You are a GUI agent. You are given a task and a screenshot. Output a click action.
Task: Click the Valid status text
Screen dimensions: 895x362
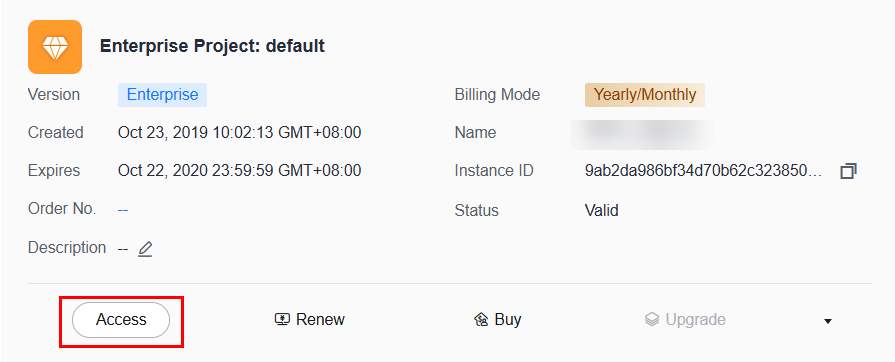(602, 210)
